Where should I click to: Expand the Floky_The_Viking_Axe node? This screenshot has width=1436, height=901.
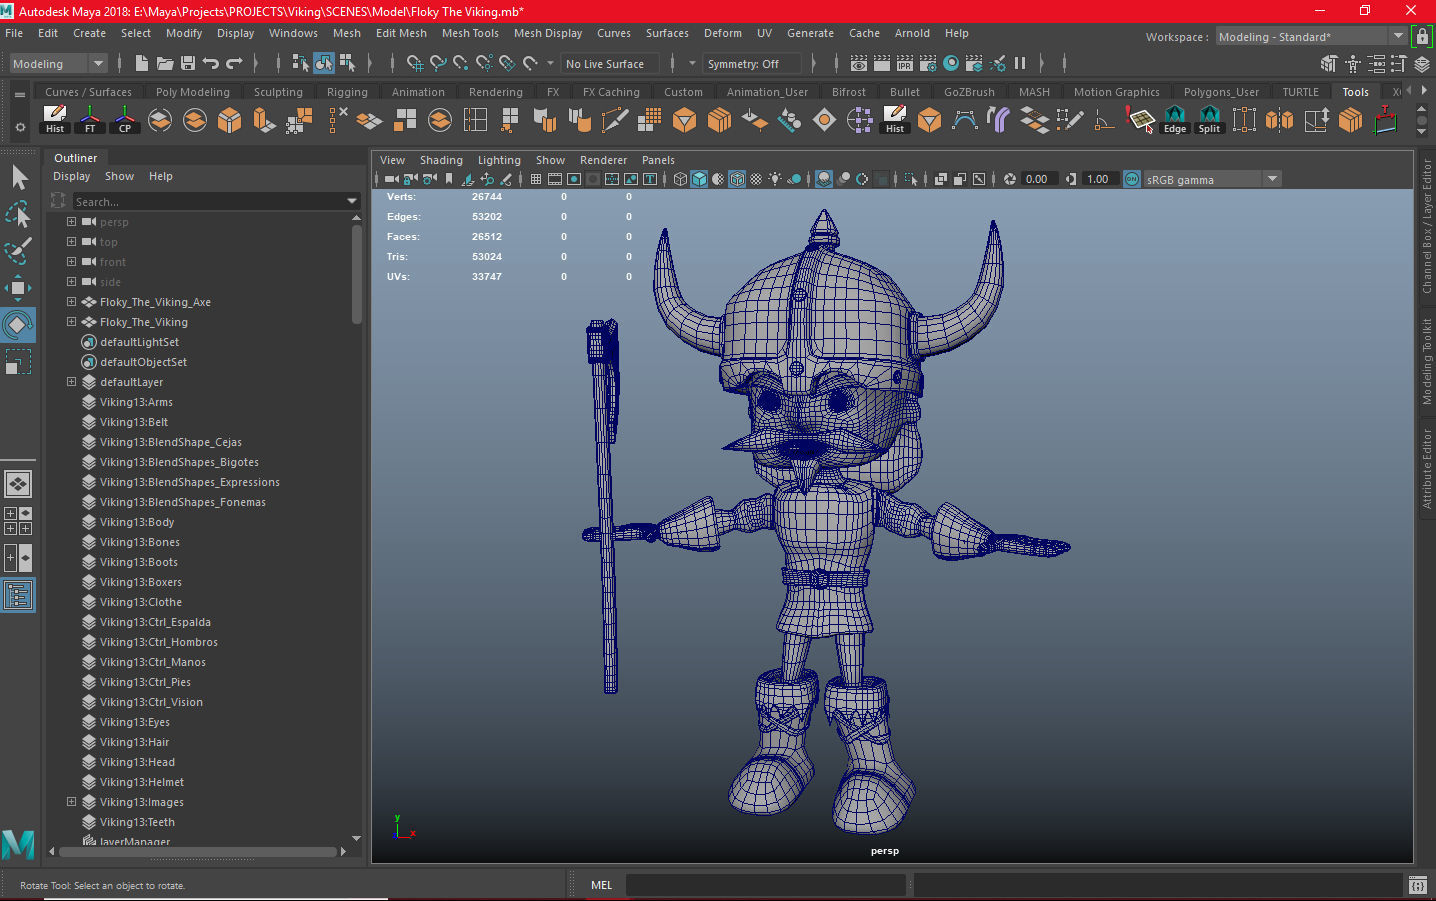tap(71, 302)
